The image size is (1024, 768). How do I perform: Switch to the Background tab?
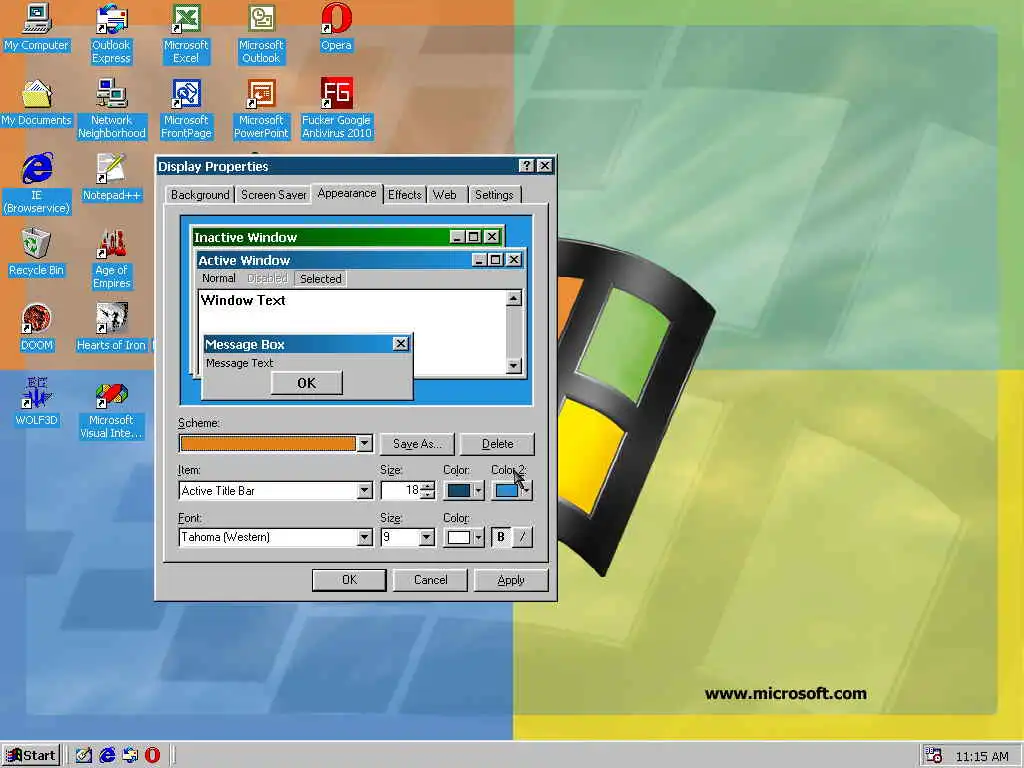(200, 195)
